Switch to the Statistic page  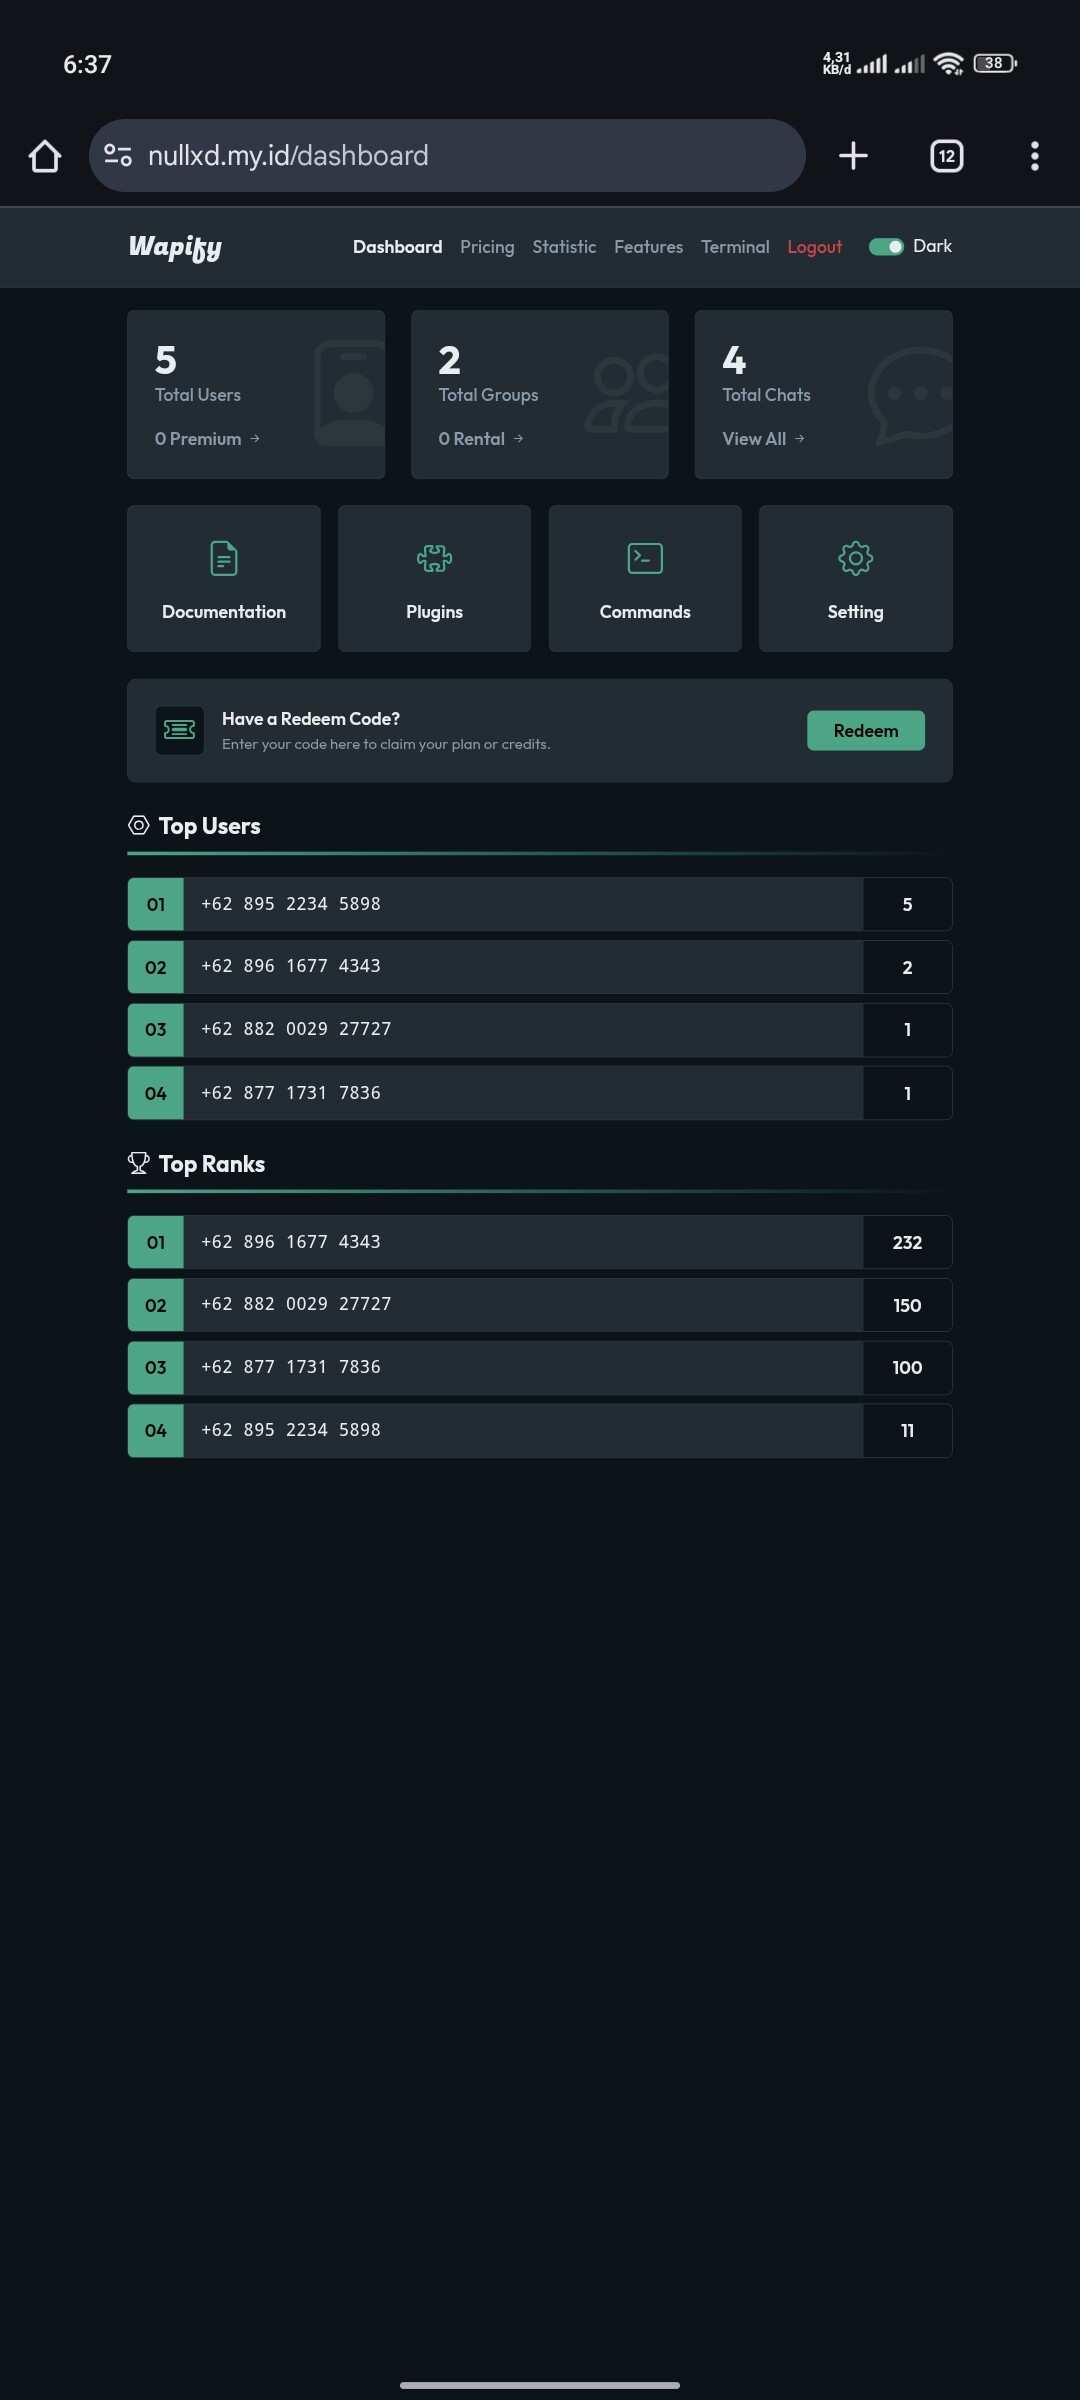(564, 247)
